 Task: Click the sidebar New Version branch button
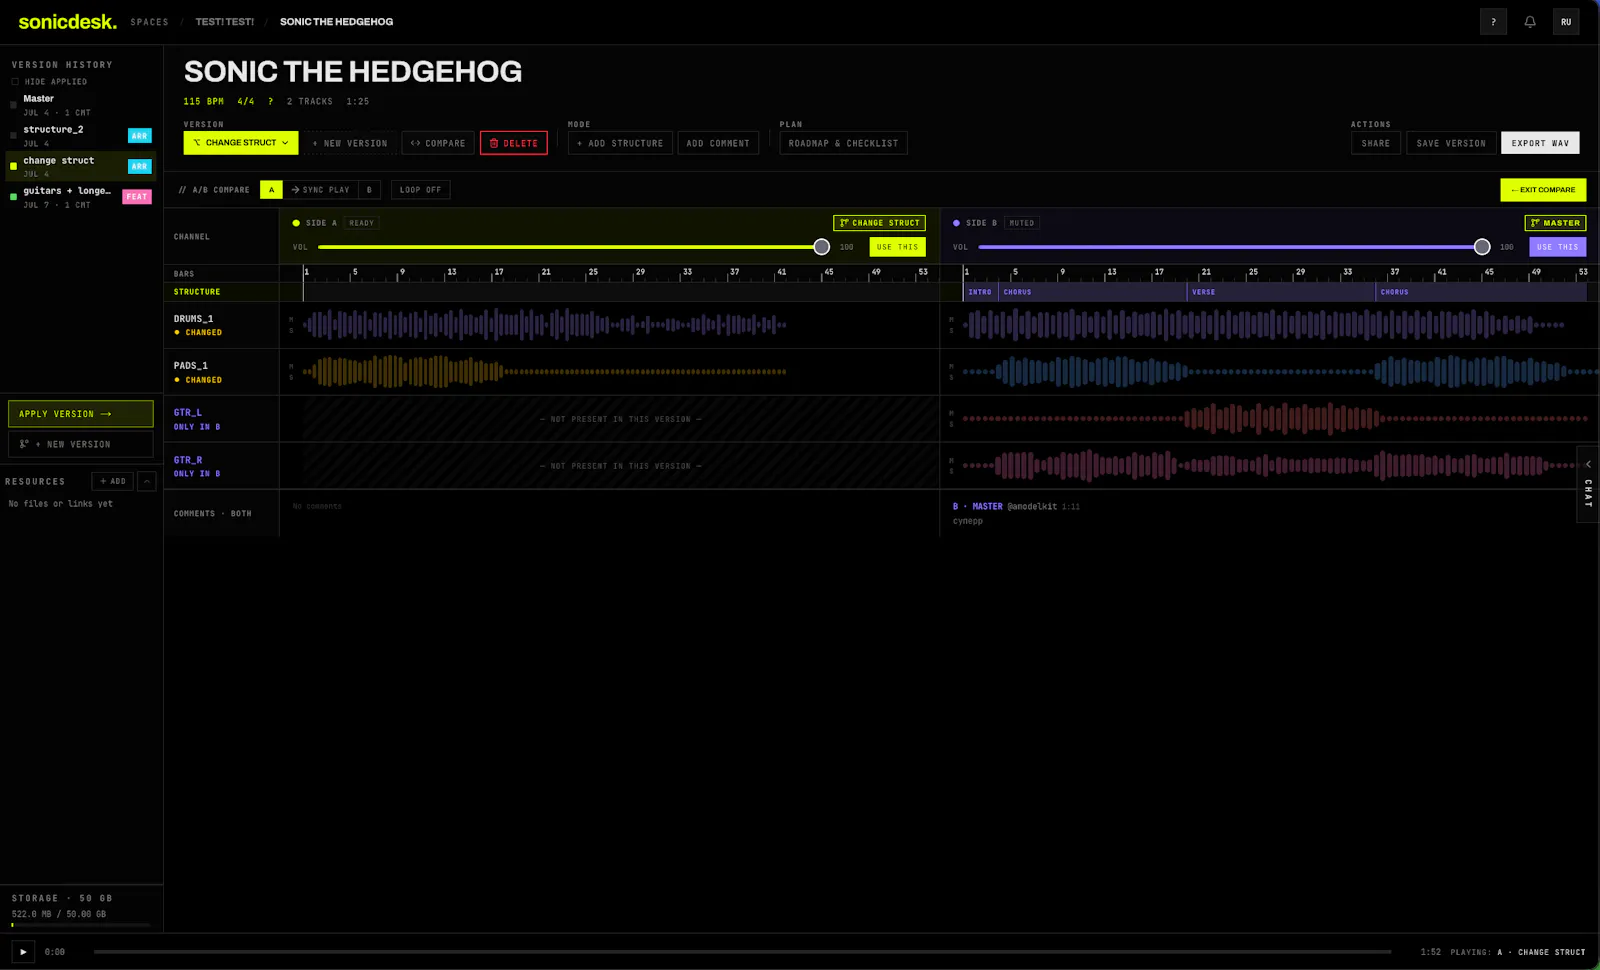(x=81, y=444)
